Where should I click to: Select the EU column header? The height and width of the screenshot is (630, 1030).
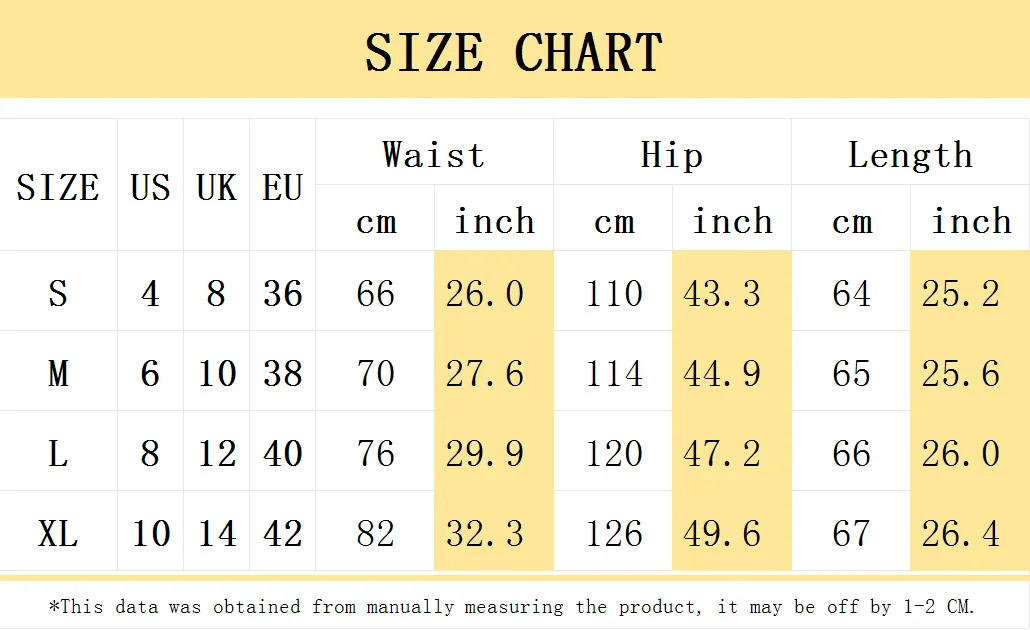coord(282,187)
